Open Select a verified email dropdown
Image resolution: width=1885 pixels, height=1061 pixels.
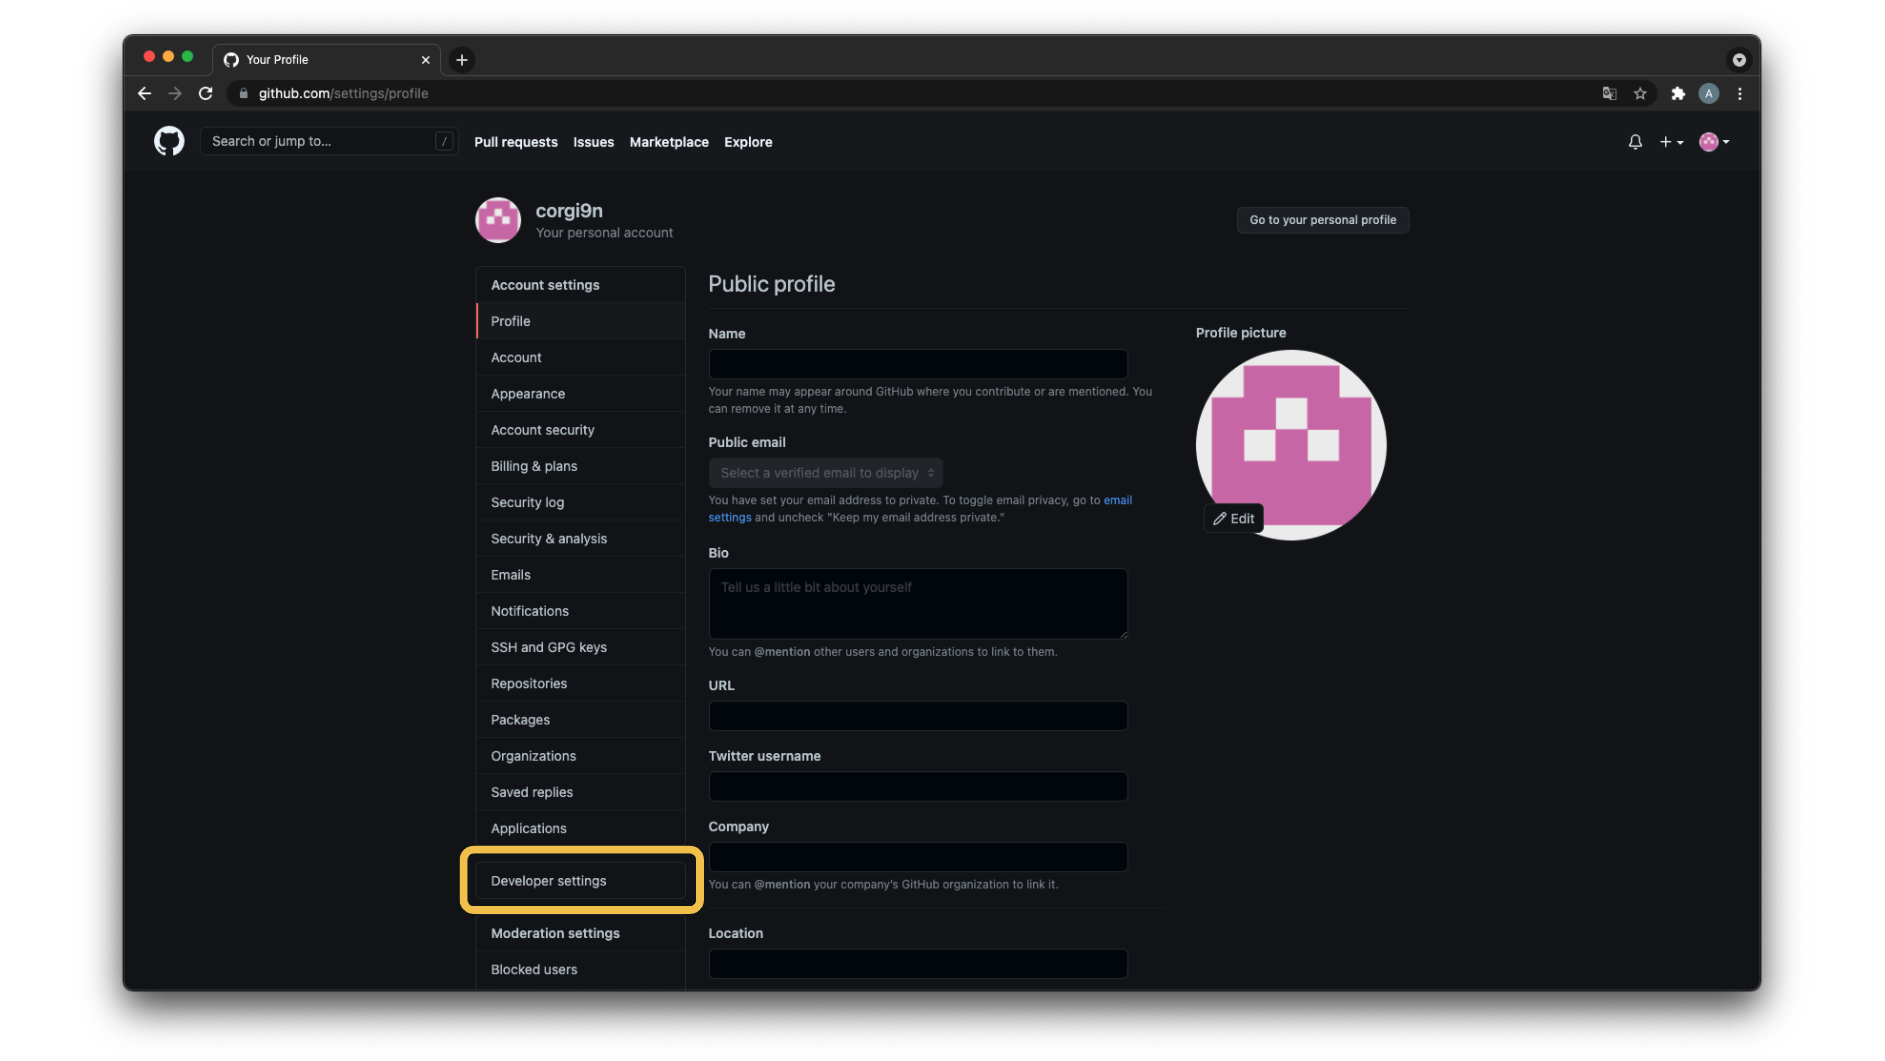[826, 473]
